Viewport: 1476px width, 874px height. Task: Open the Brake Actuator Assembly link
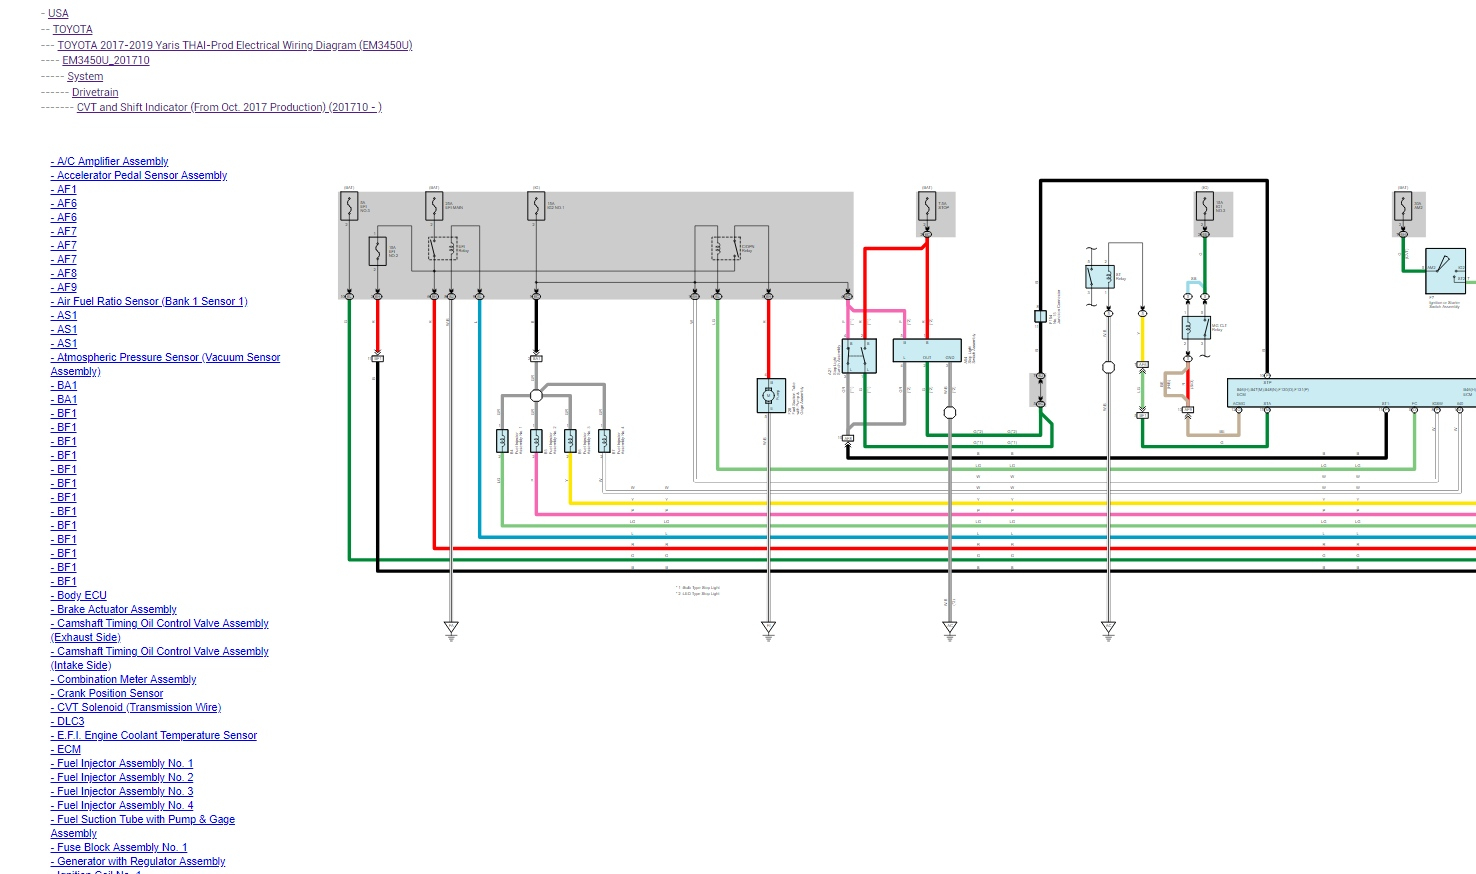[x=114, y=609]
